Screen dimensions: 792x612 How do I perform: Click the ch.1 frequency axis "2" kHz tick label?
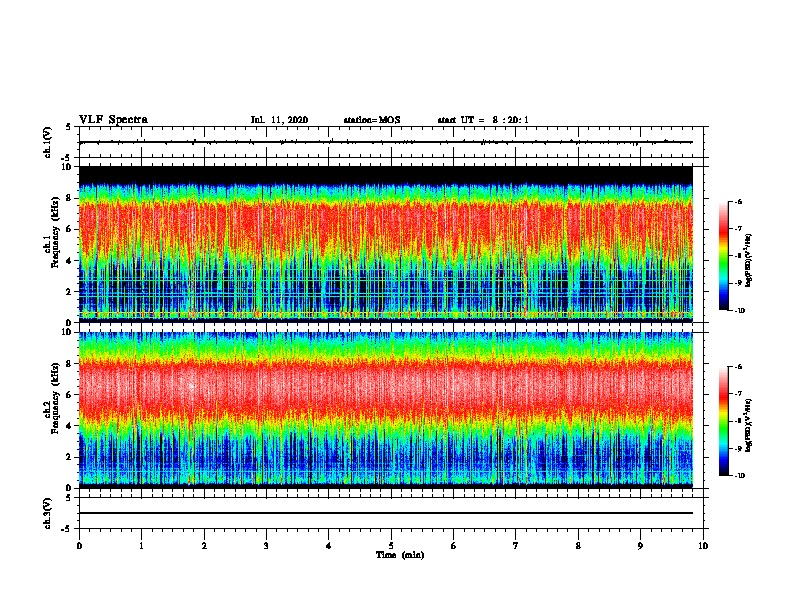click(69, 292)
